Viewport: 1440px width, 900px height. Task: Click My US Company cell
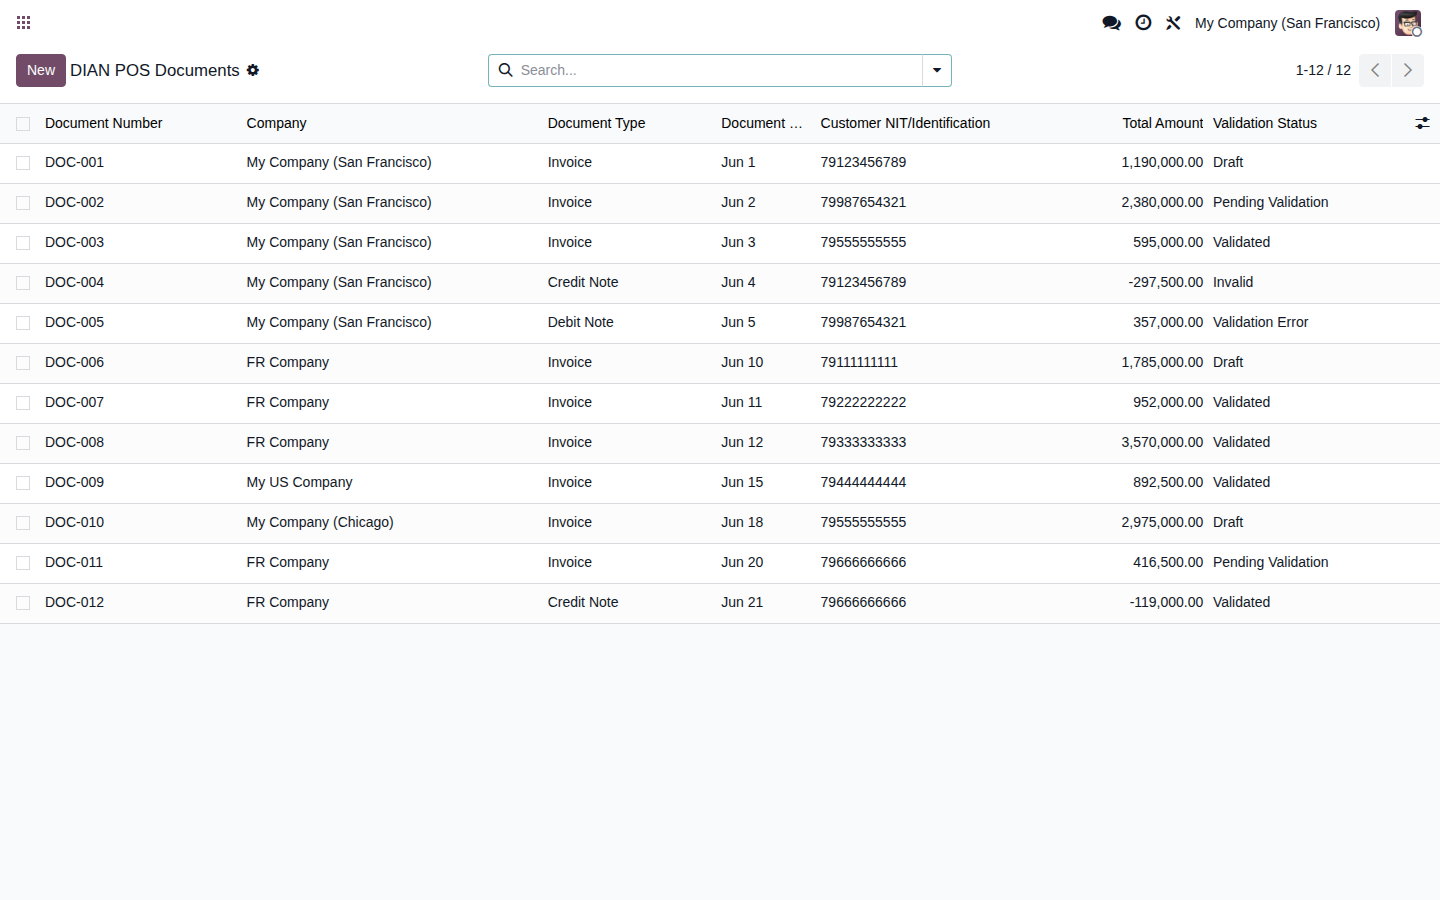(x=299, y=482)
